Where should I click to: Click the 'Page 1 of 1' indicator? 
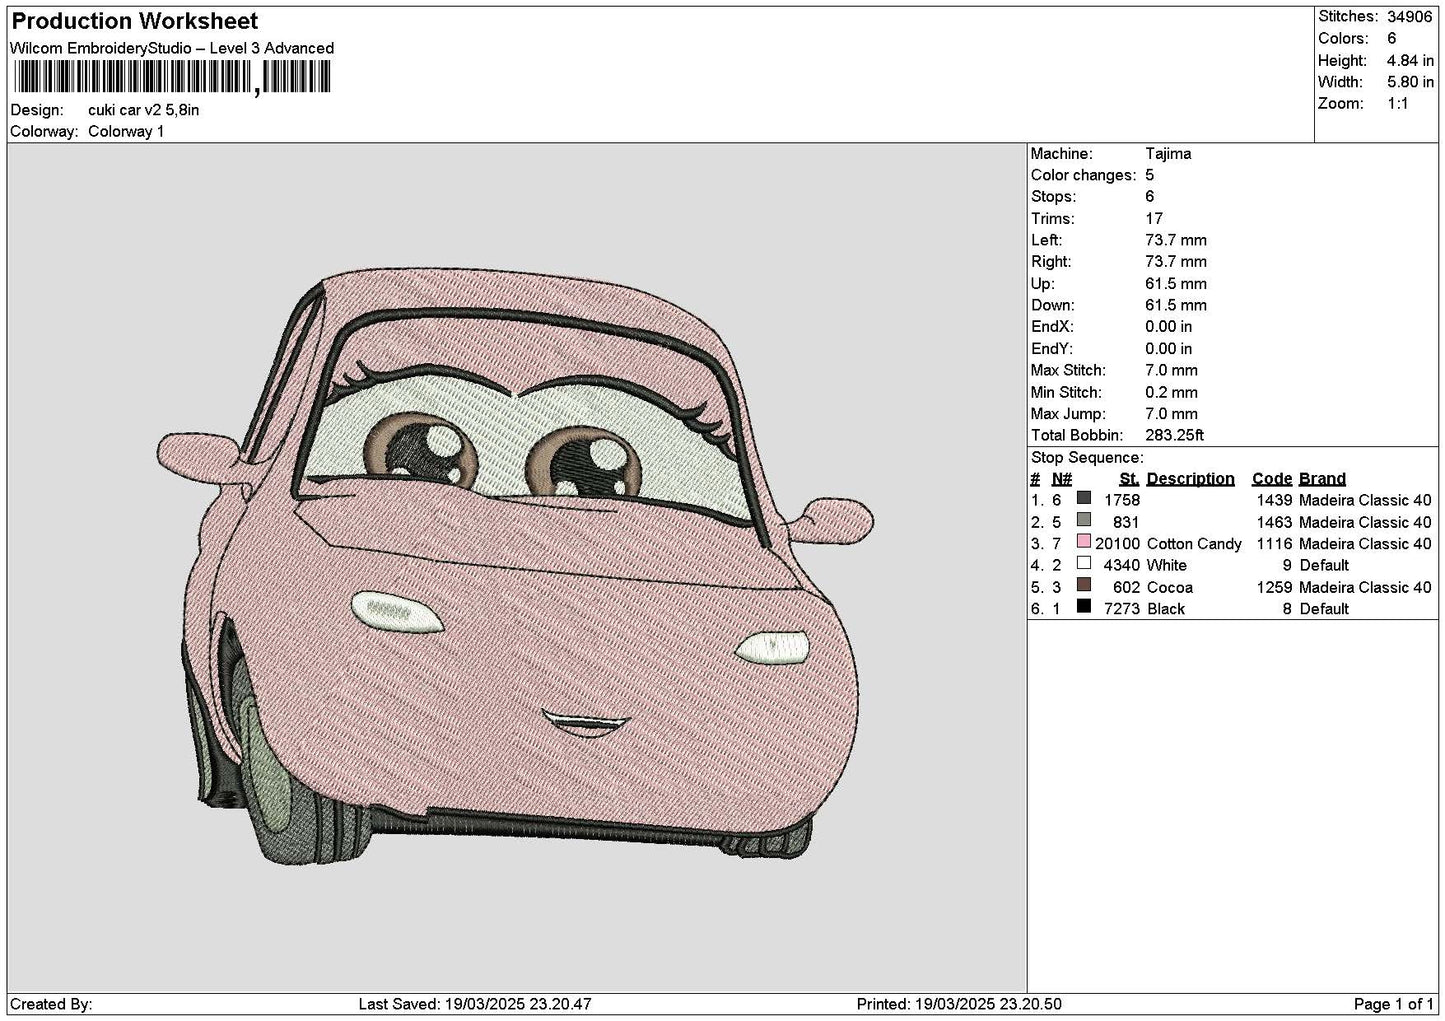click(1393, 1004)
